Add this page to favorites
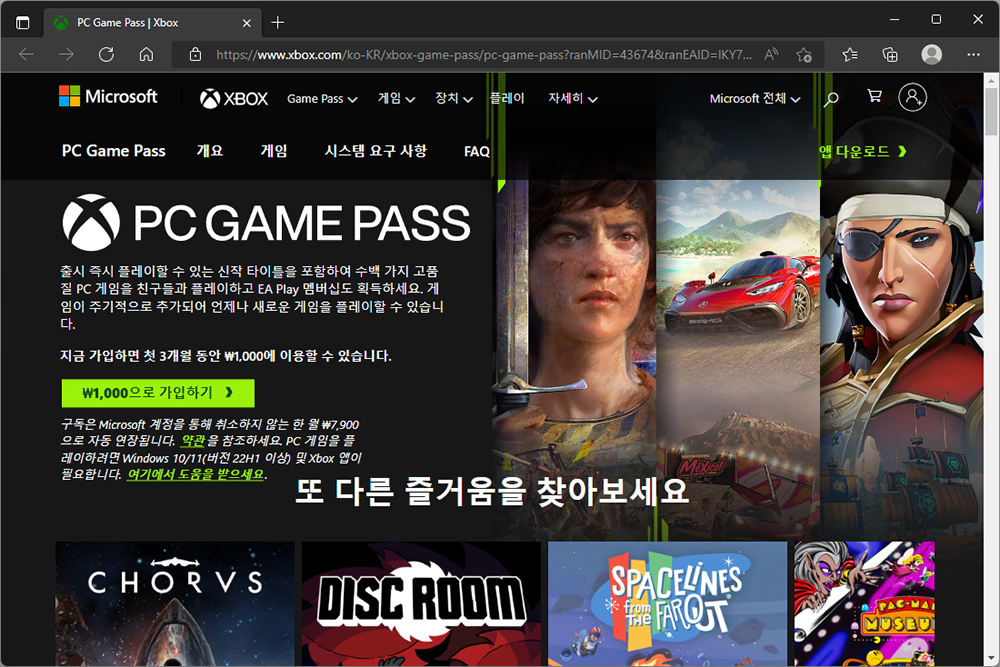 804,55
